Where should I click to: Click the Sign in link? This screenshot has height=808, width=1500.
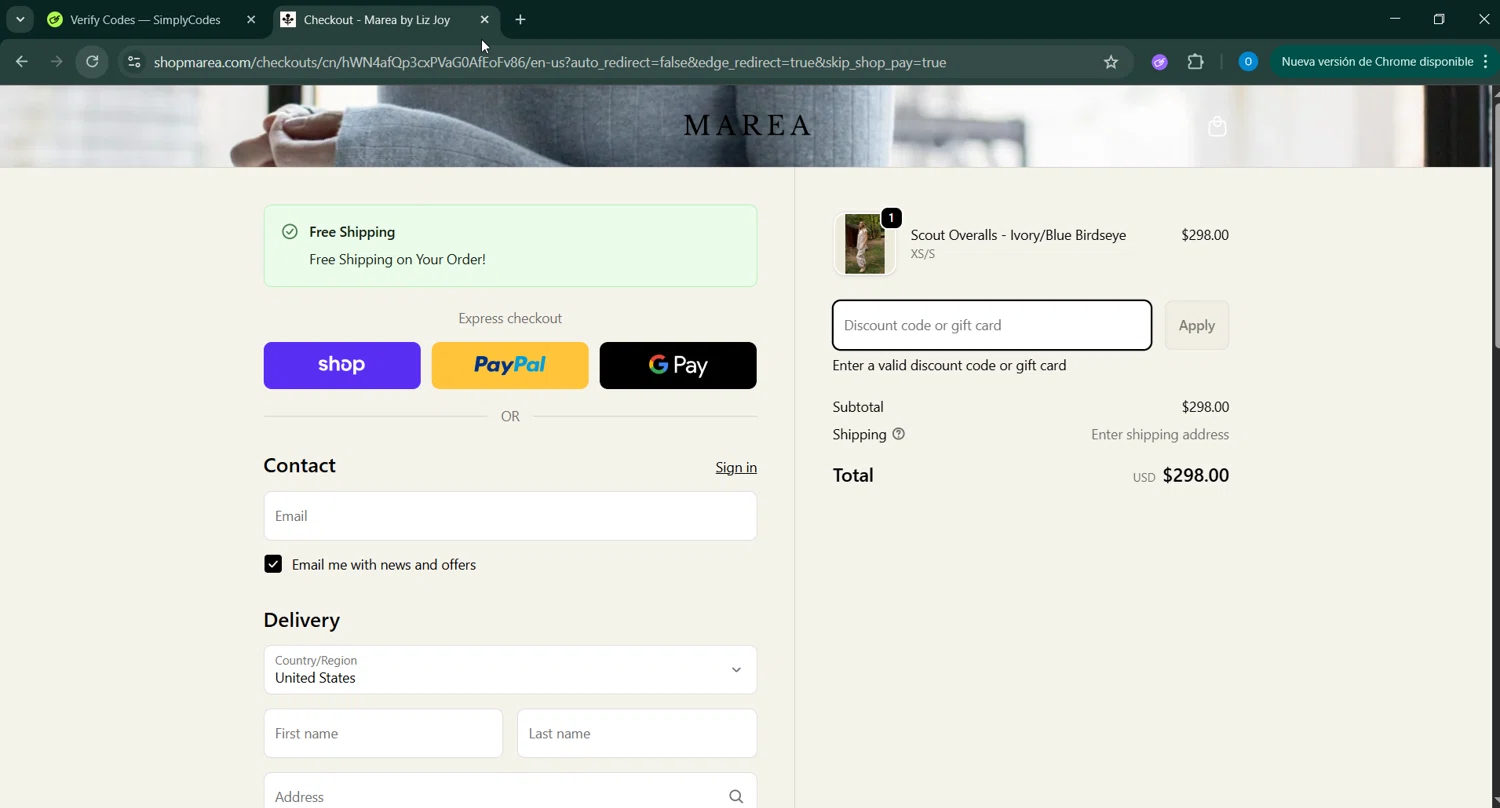click(736, 467)
